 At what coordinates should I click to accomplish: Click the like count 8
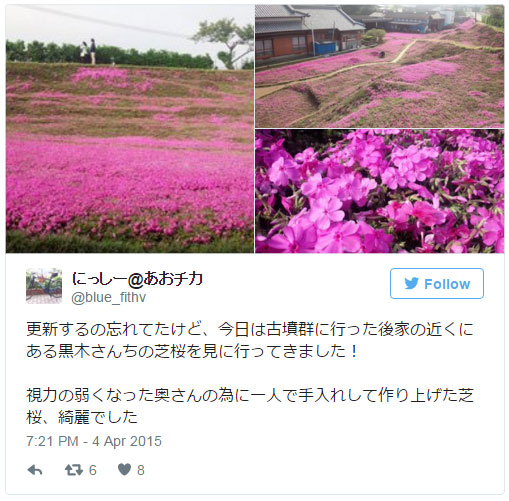141,470
